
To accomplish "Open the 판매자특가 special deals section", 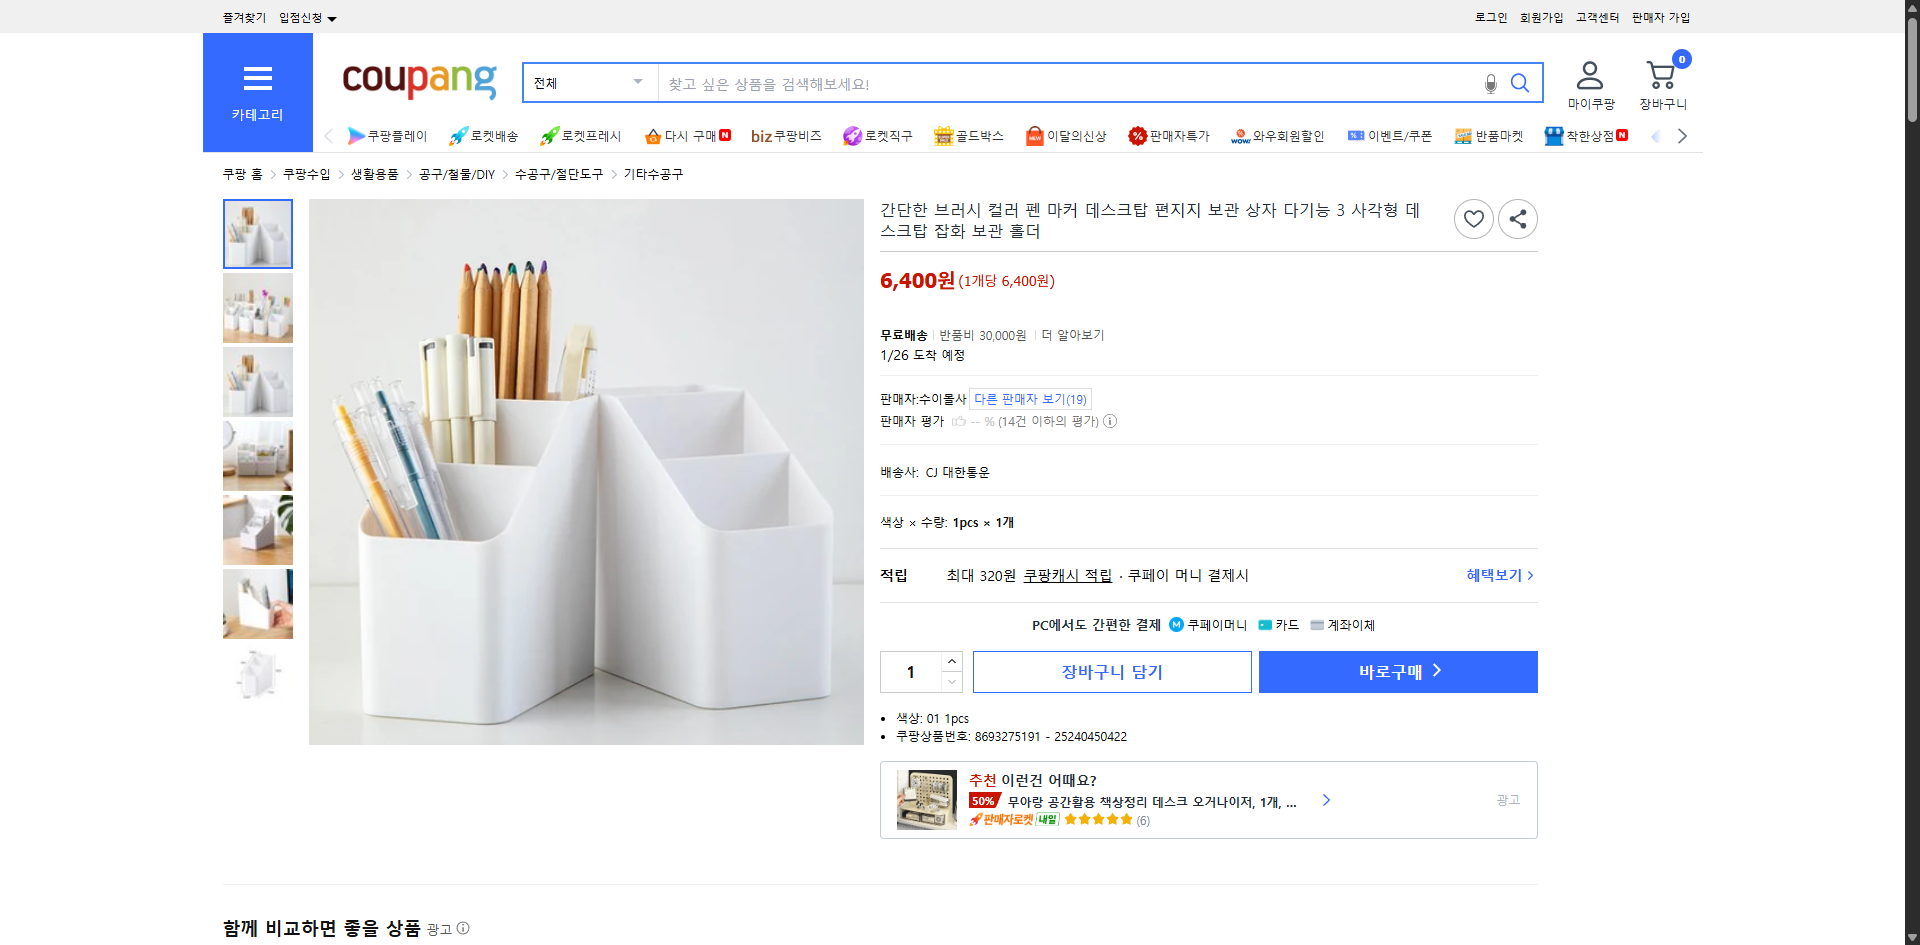I will pos(1169,136).
